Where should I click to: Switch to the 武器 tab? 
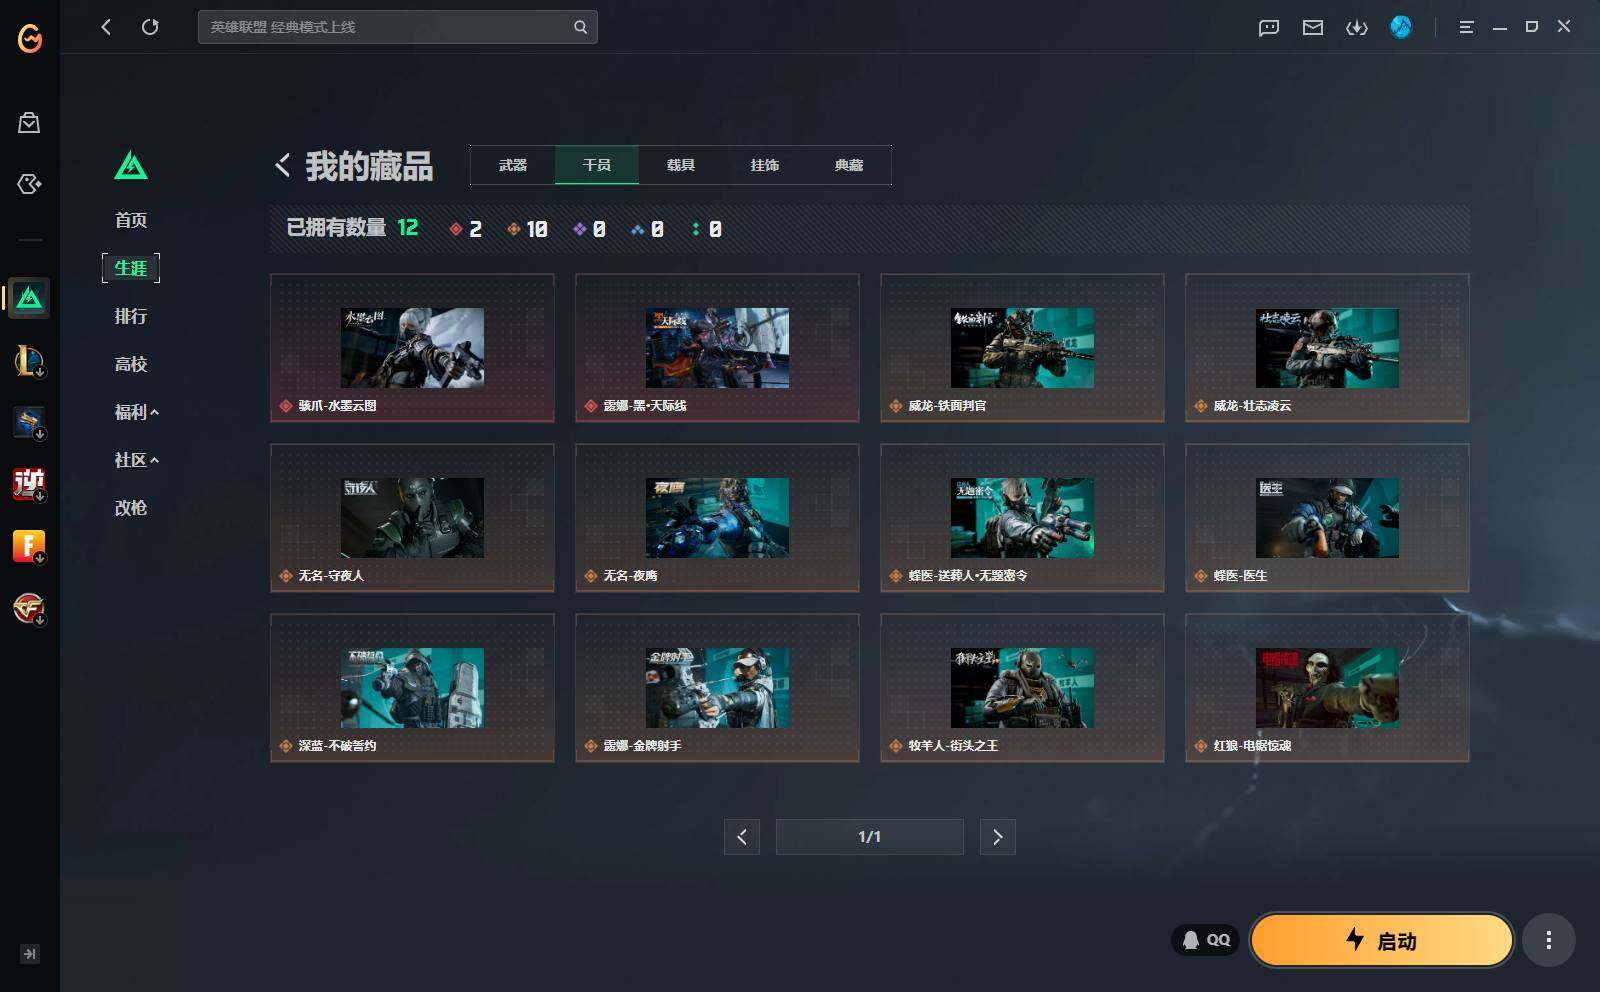(x=513, y=165)
